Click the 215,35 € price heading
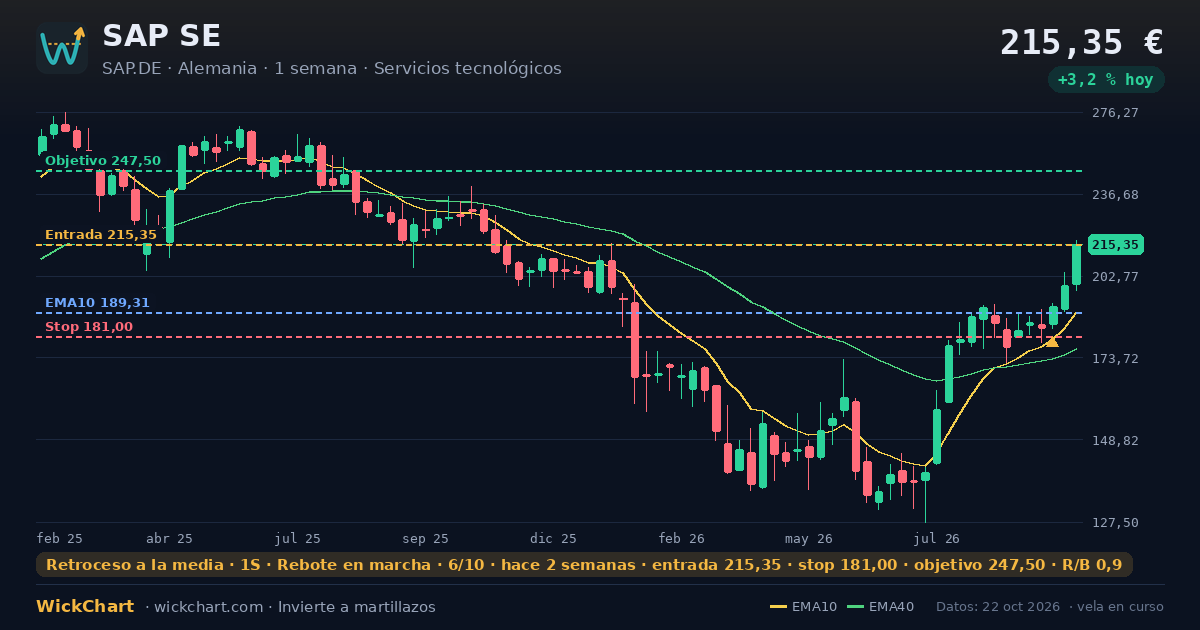Screen dimensions: 1200x630 (1082, 42)
